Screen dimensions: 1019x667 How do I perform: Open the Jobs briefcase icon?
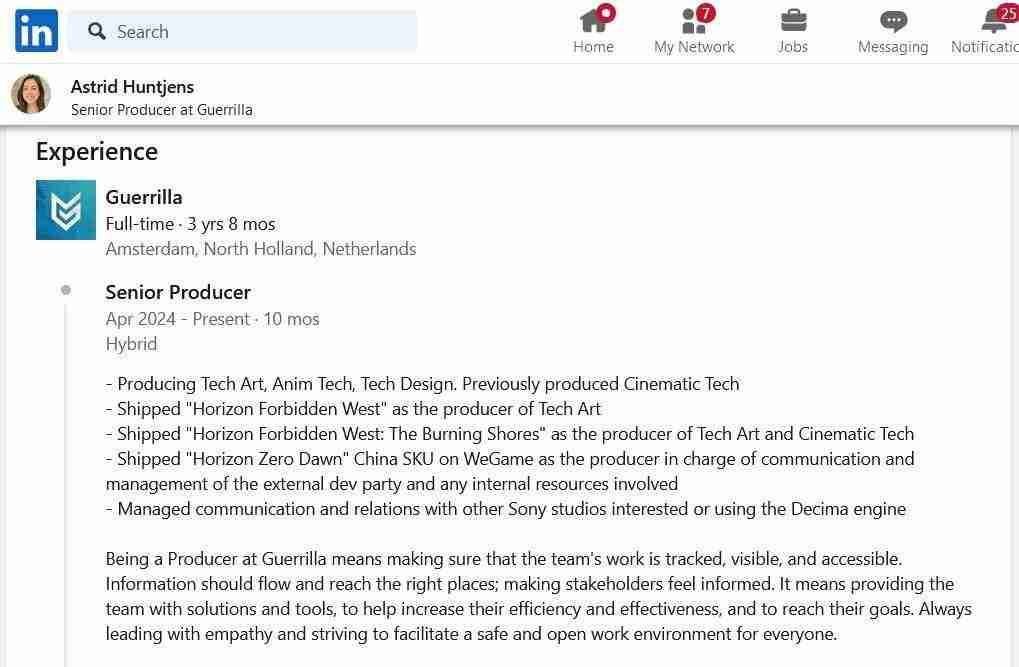[793, 20]
